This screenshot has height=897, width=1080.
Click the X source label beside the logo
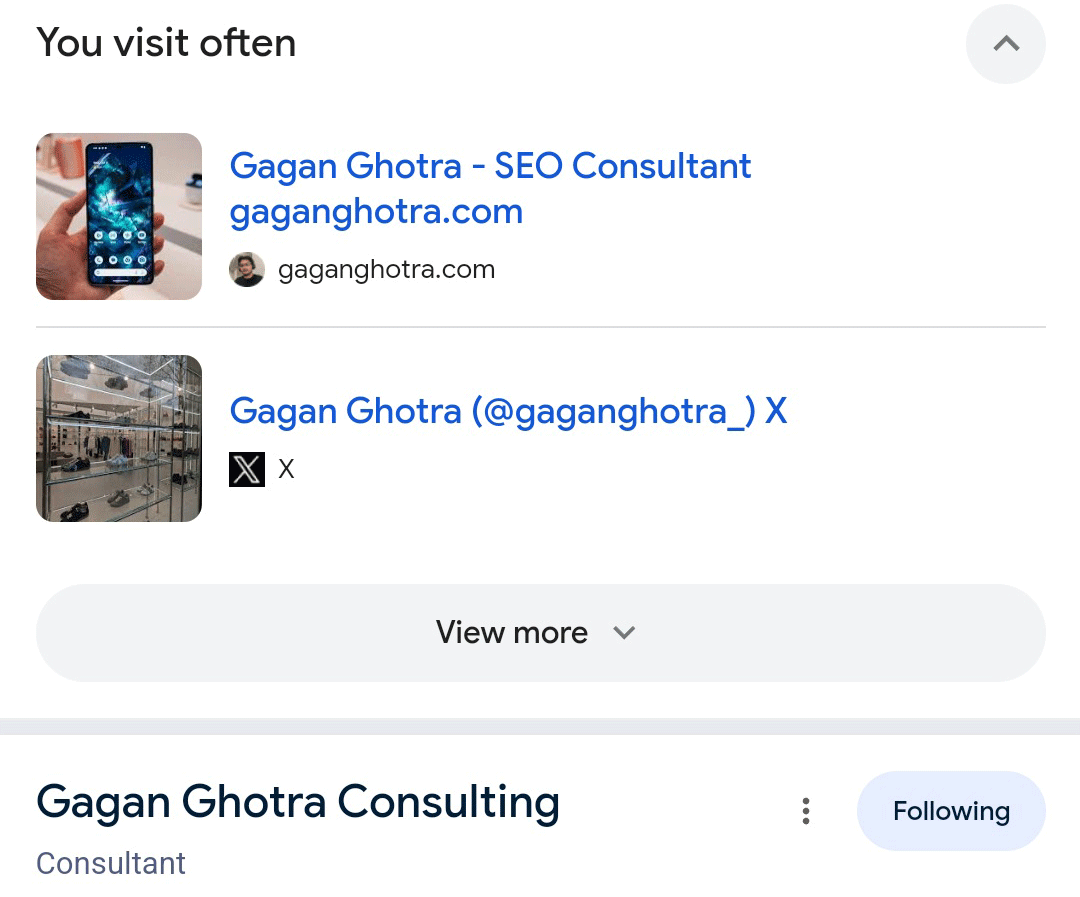coord(286,469)
